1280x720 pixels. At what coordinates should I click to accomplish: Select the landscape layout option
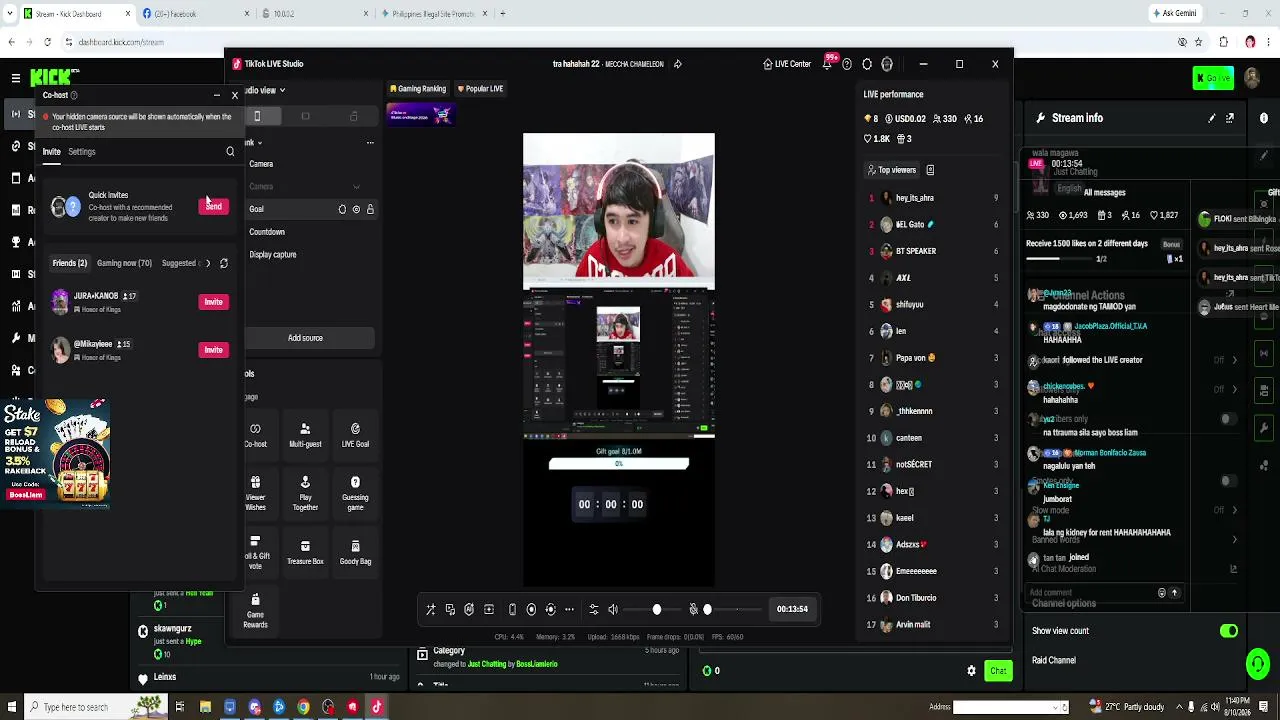coord(305,116)
